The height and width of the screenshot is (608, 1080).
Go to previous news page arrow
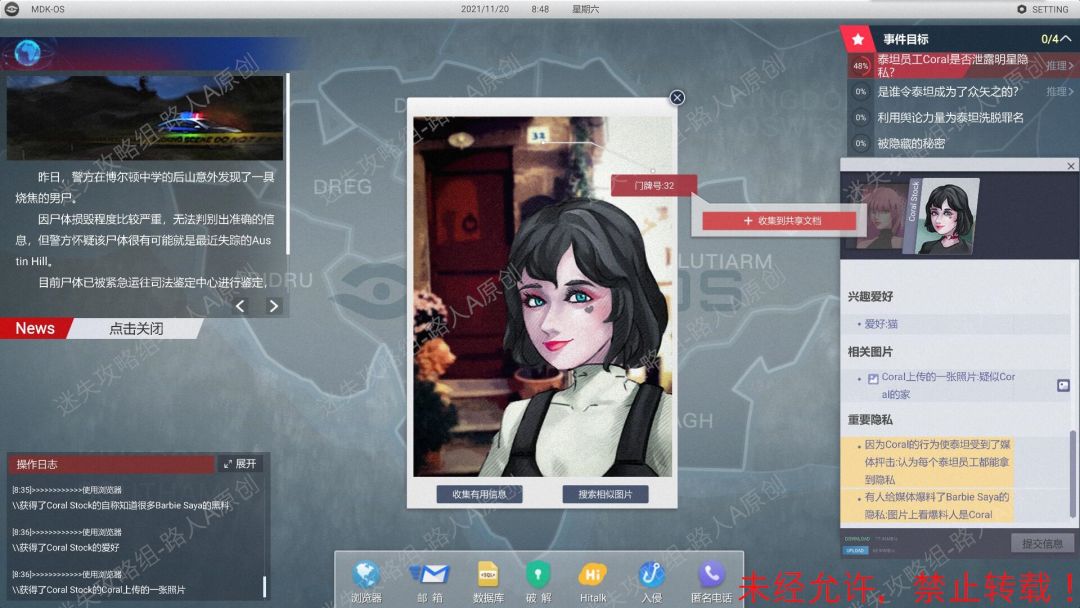(240, 306)
